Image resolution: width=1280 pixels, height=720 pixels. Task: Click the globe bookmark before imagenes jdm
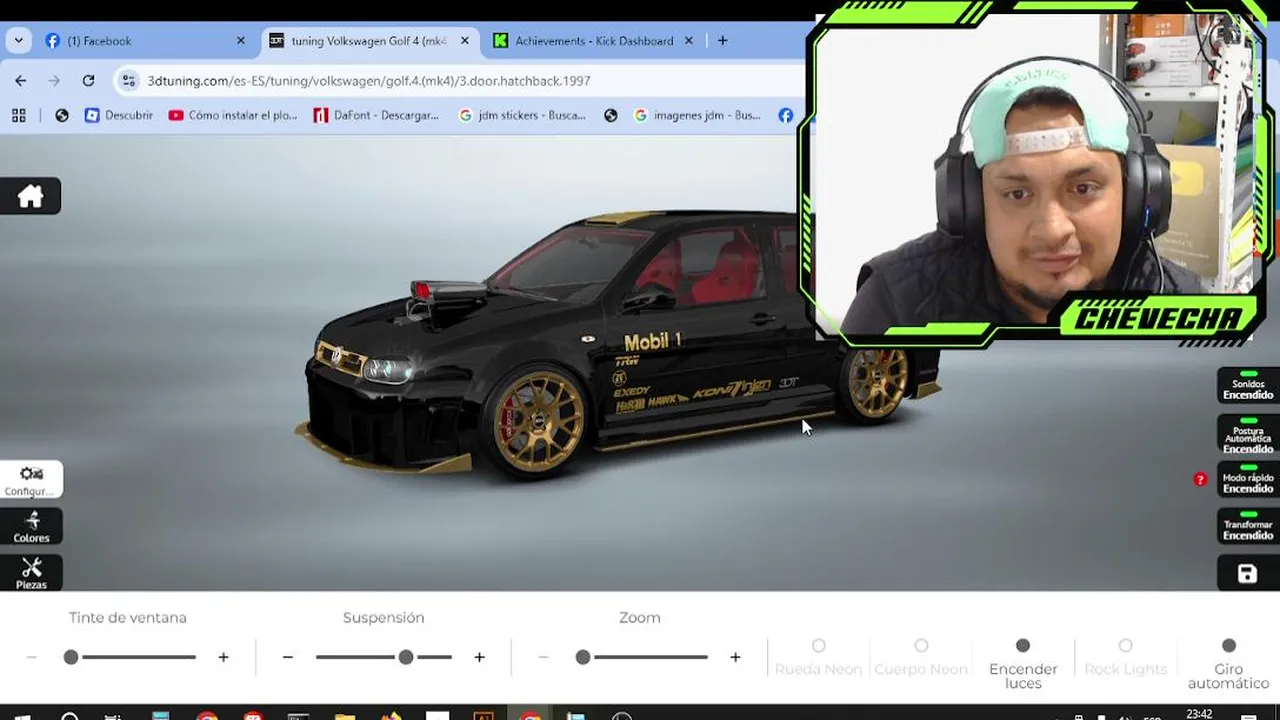(611, 115)
